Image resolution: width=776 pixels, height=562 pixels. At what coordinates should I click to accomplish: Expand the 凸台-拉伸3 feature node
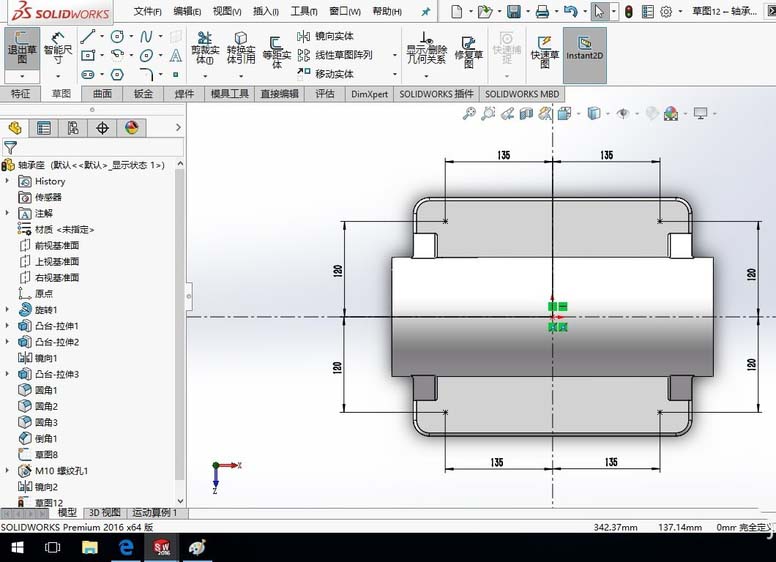[7, 374]
